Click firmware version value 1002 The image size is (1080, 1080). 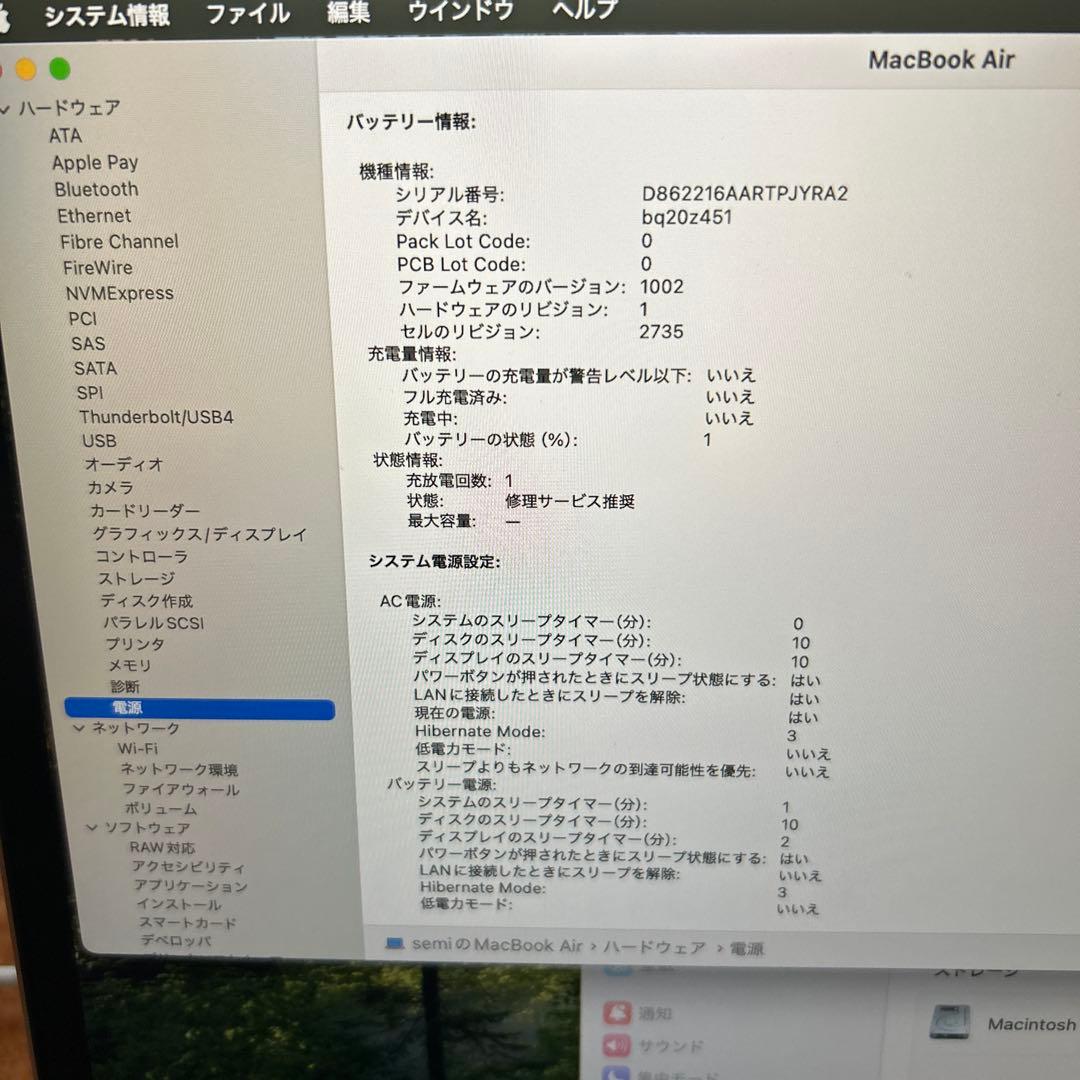click(662, 287)
